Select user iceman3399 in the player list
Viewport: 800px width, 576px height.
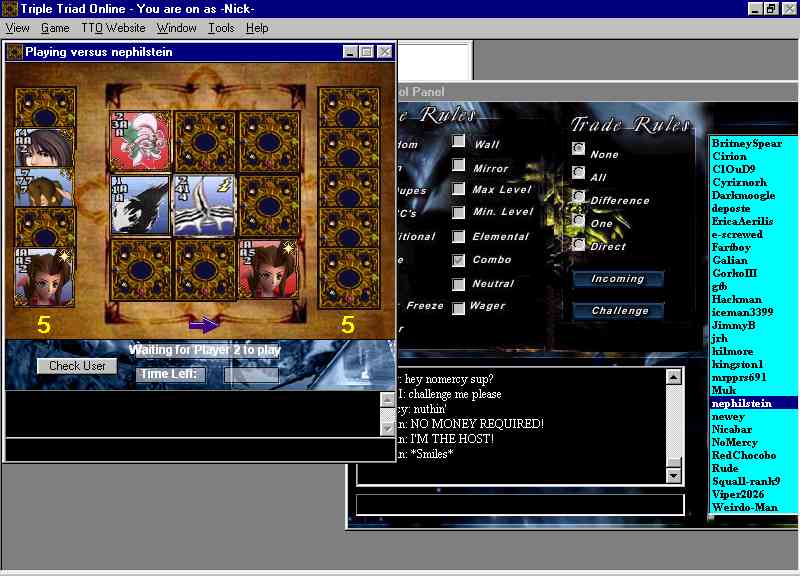(743, 312)
